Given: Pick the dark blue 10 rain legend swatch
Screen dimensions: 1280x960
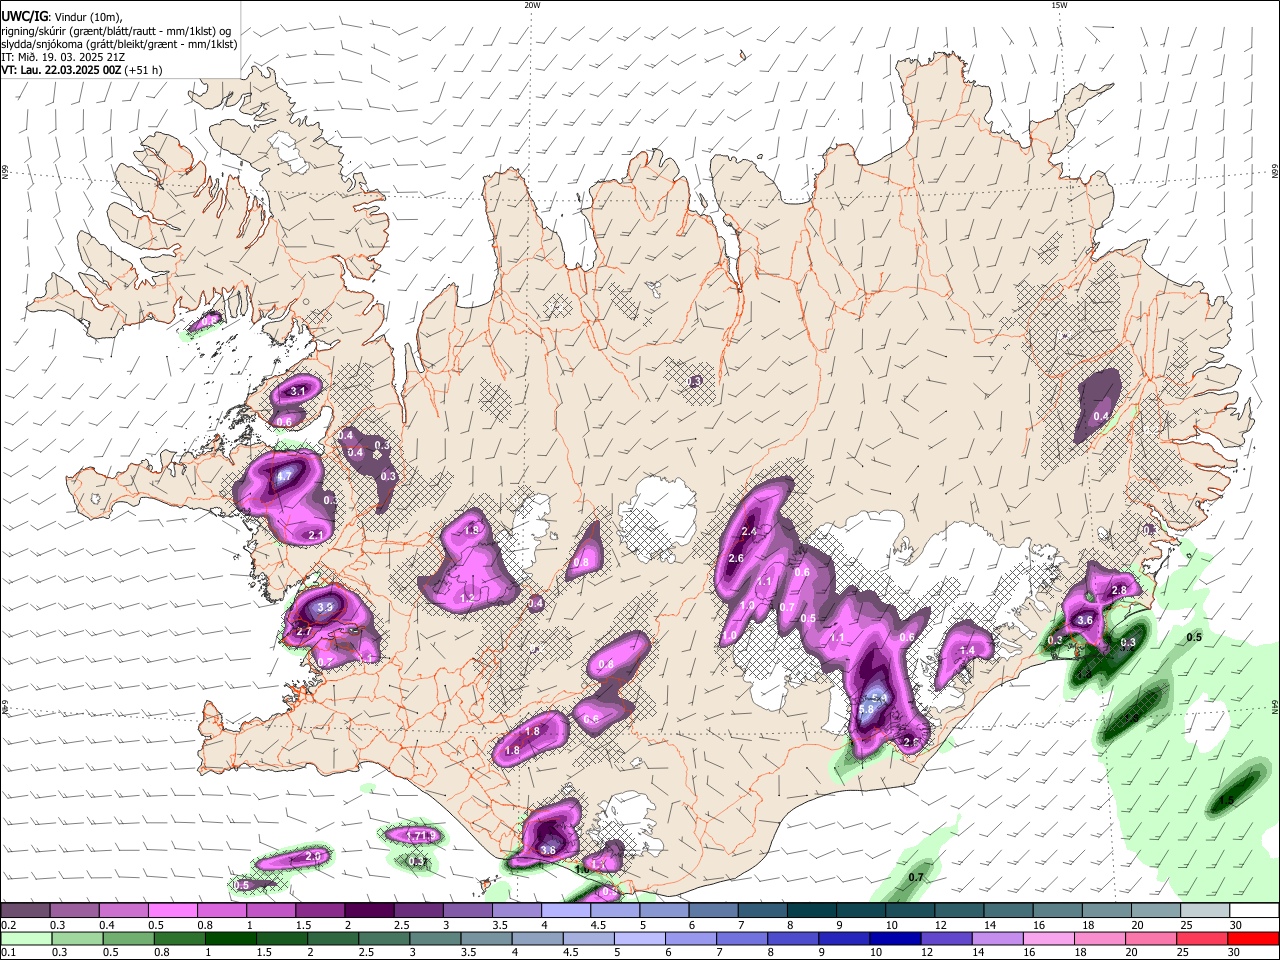Looking at the screenshot, I should coord(893,938).
